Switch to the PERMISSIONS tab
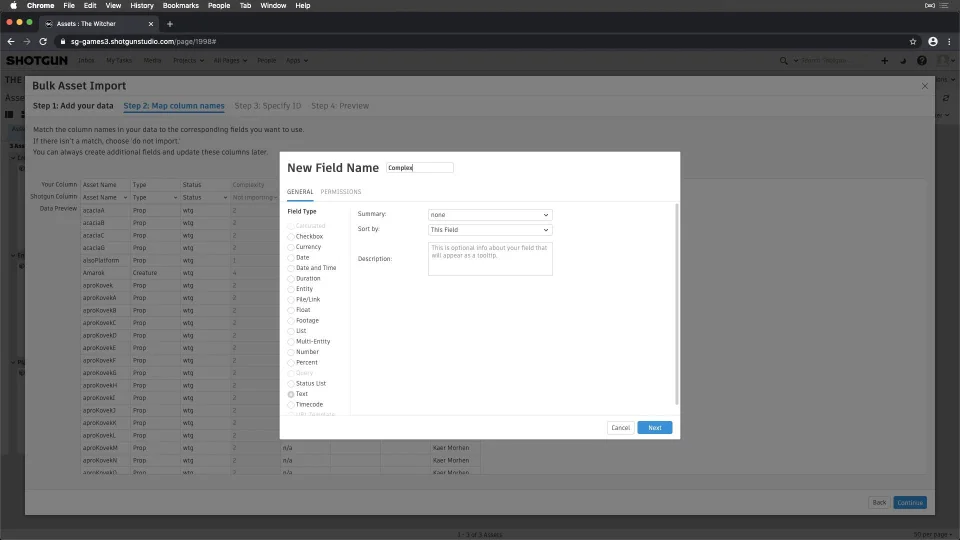960x540 pixels. tap(340, 192)
